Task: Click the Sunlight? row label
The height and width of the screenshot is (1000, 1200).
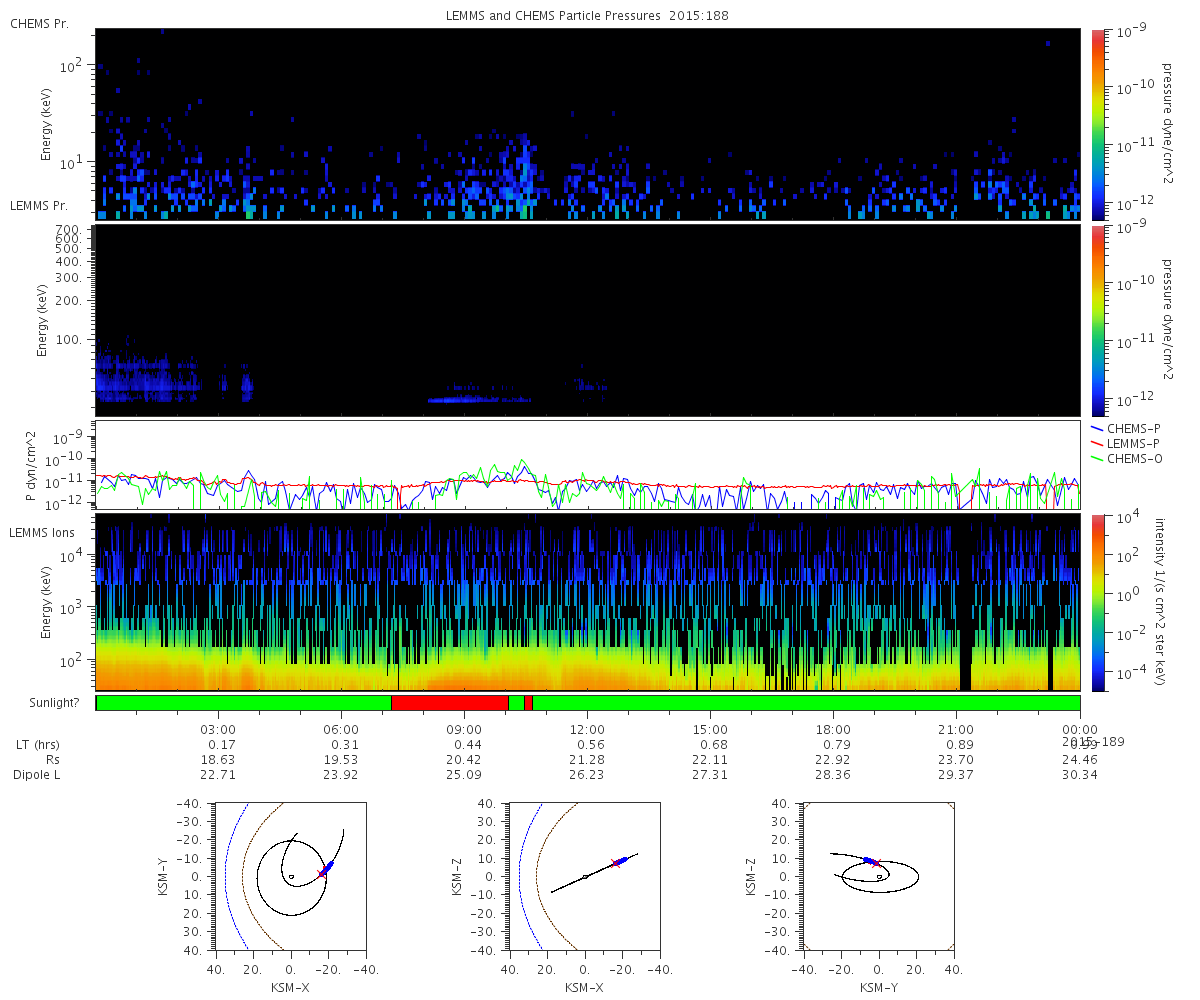Action: point(48,703)
